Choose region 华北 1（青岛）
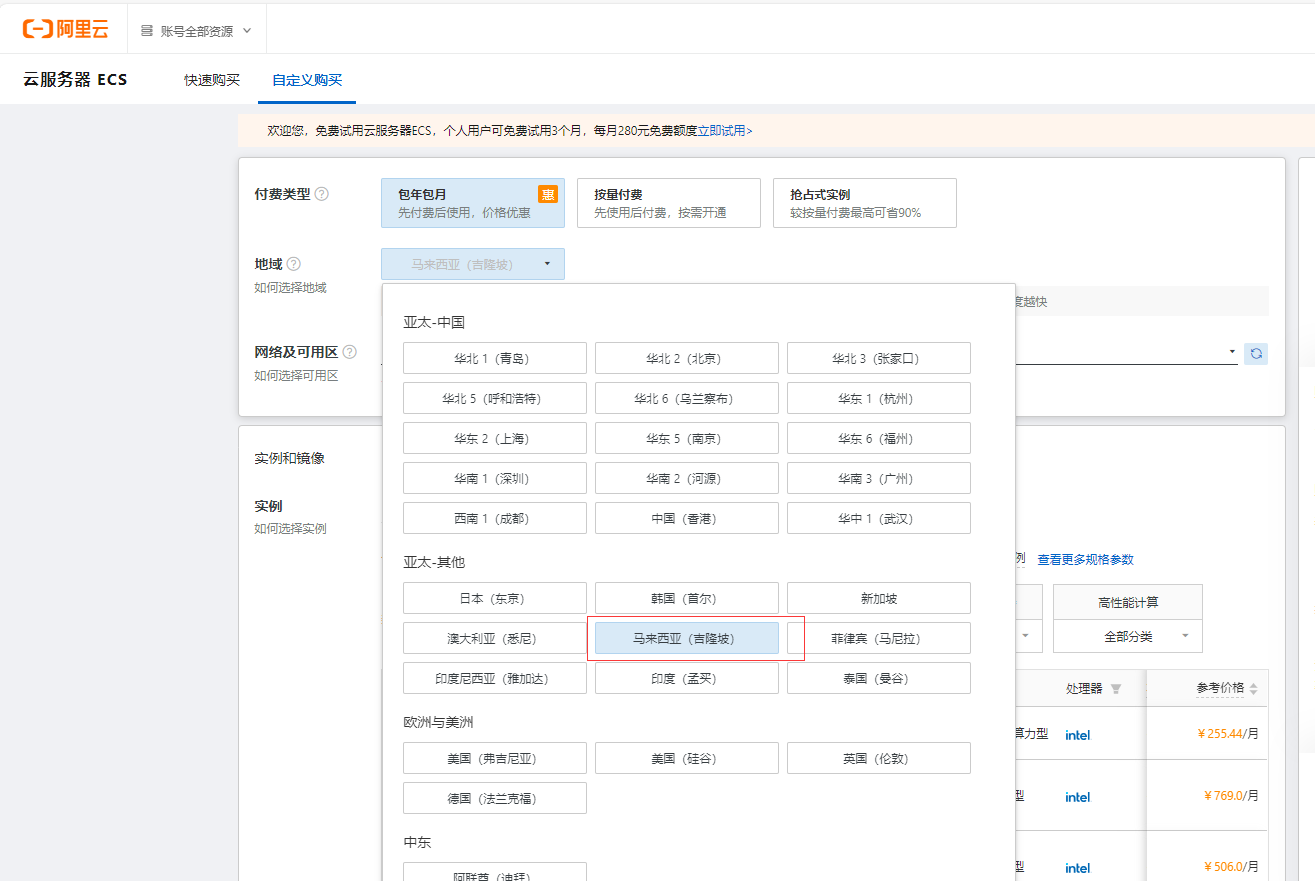Screen dimensions: 1315x881 pyautogui.click(x=495, y=358)
